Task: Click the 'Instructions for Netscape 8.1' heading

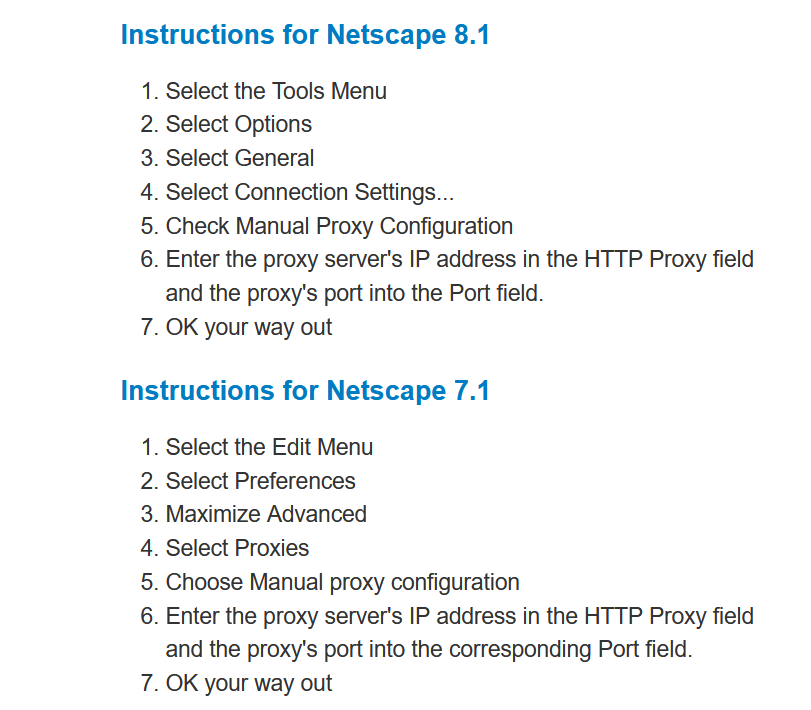Action: (305, 35)
